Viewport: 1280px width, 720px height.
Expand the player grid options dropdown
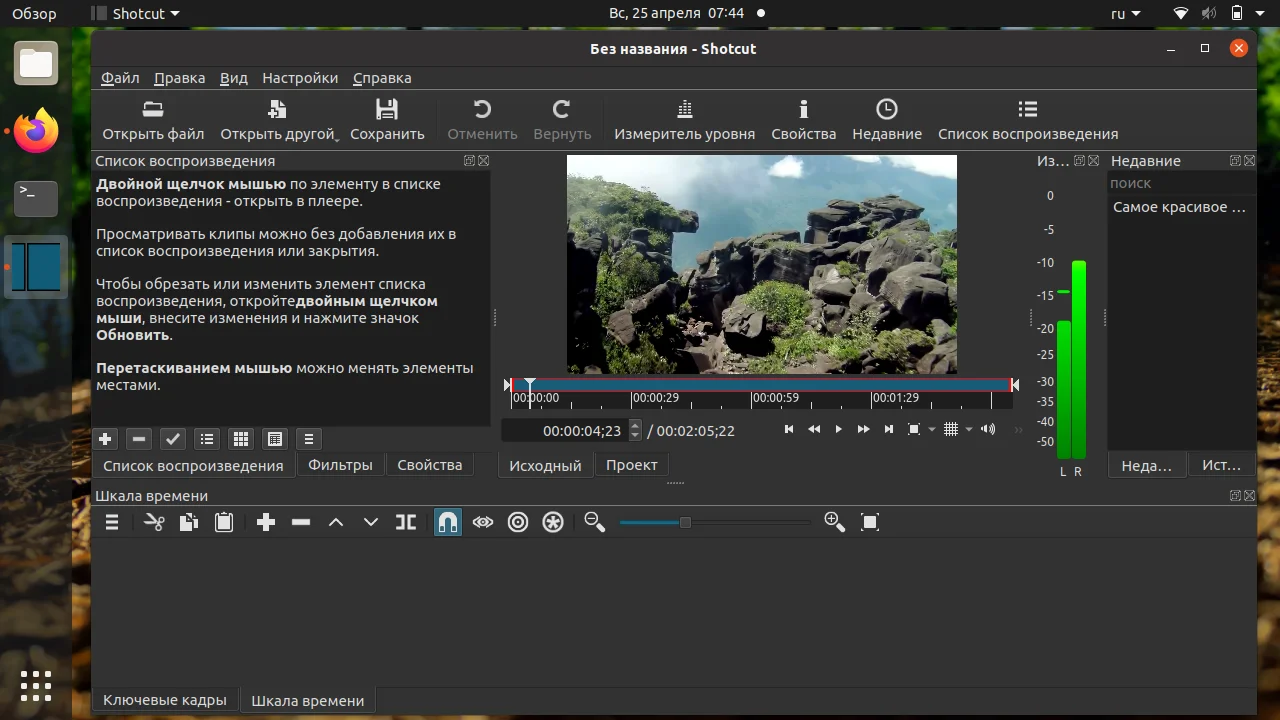969,430
